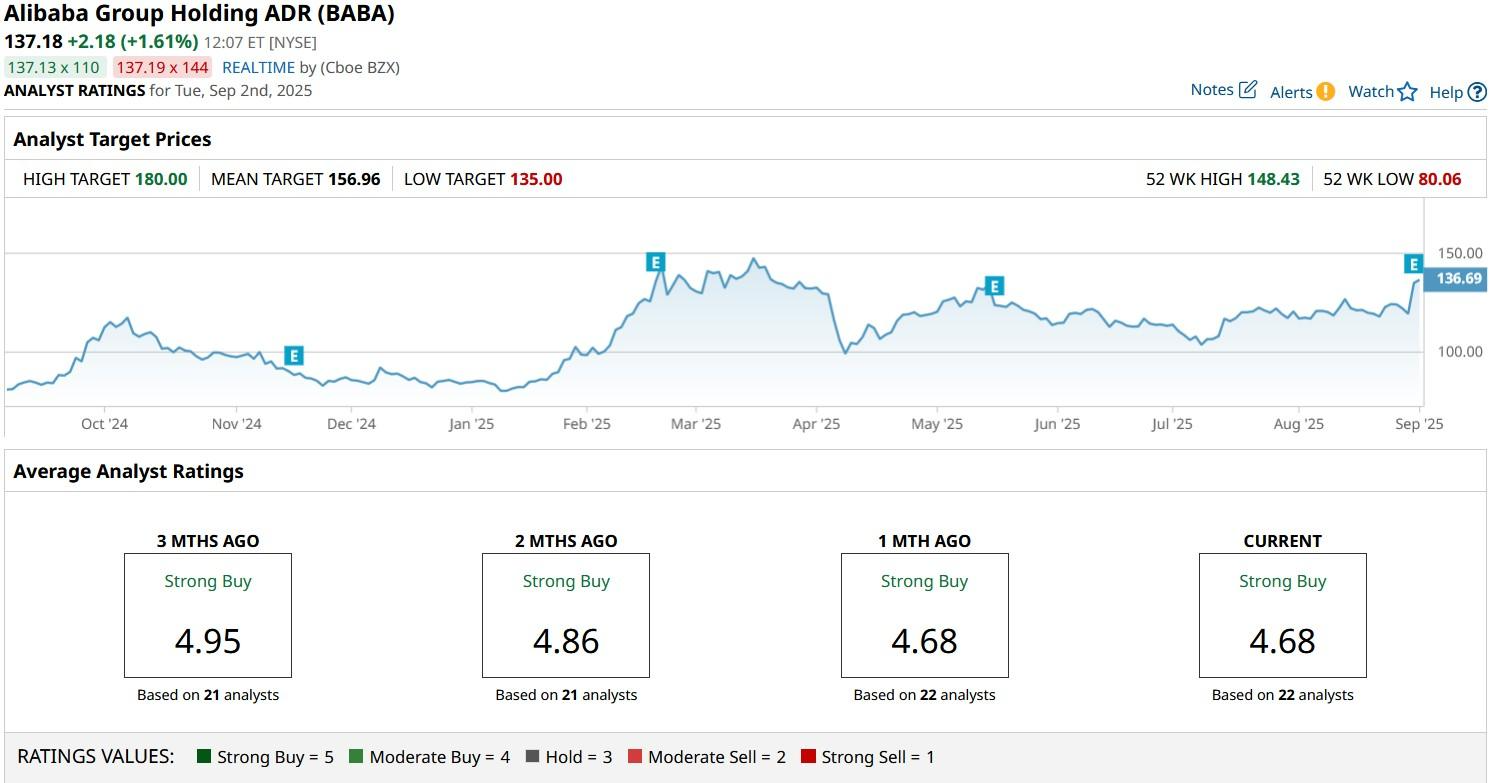Click the 52 WK LOW 80.06 value

click(1440, 179)
